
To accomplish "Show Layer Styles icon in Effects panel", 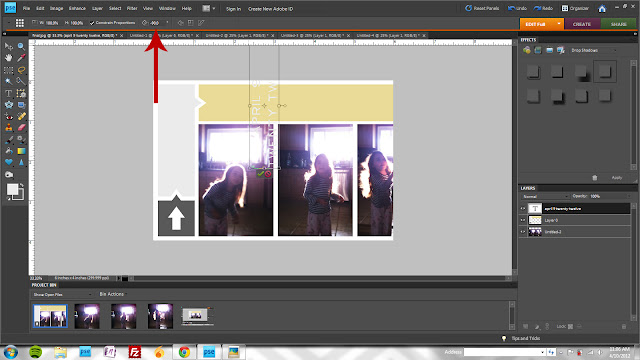I will click(538, 50).
